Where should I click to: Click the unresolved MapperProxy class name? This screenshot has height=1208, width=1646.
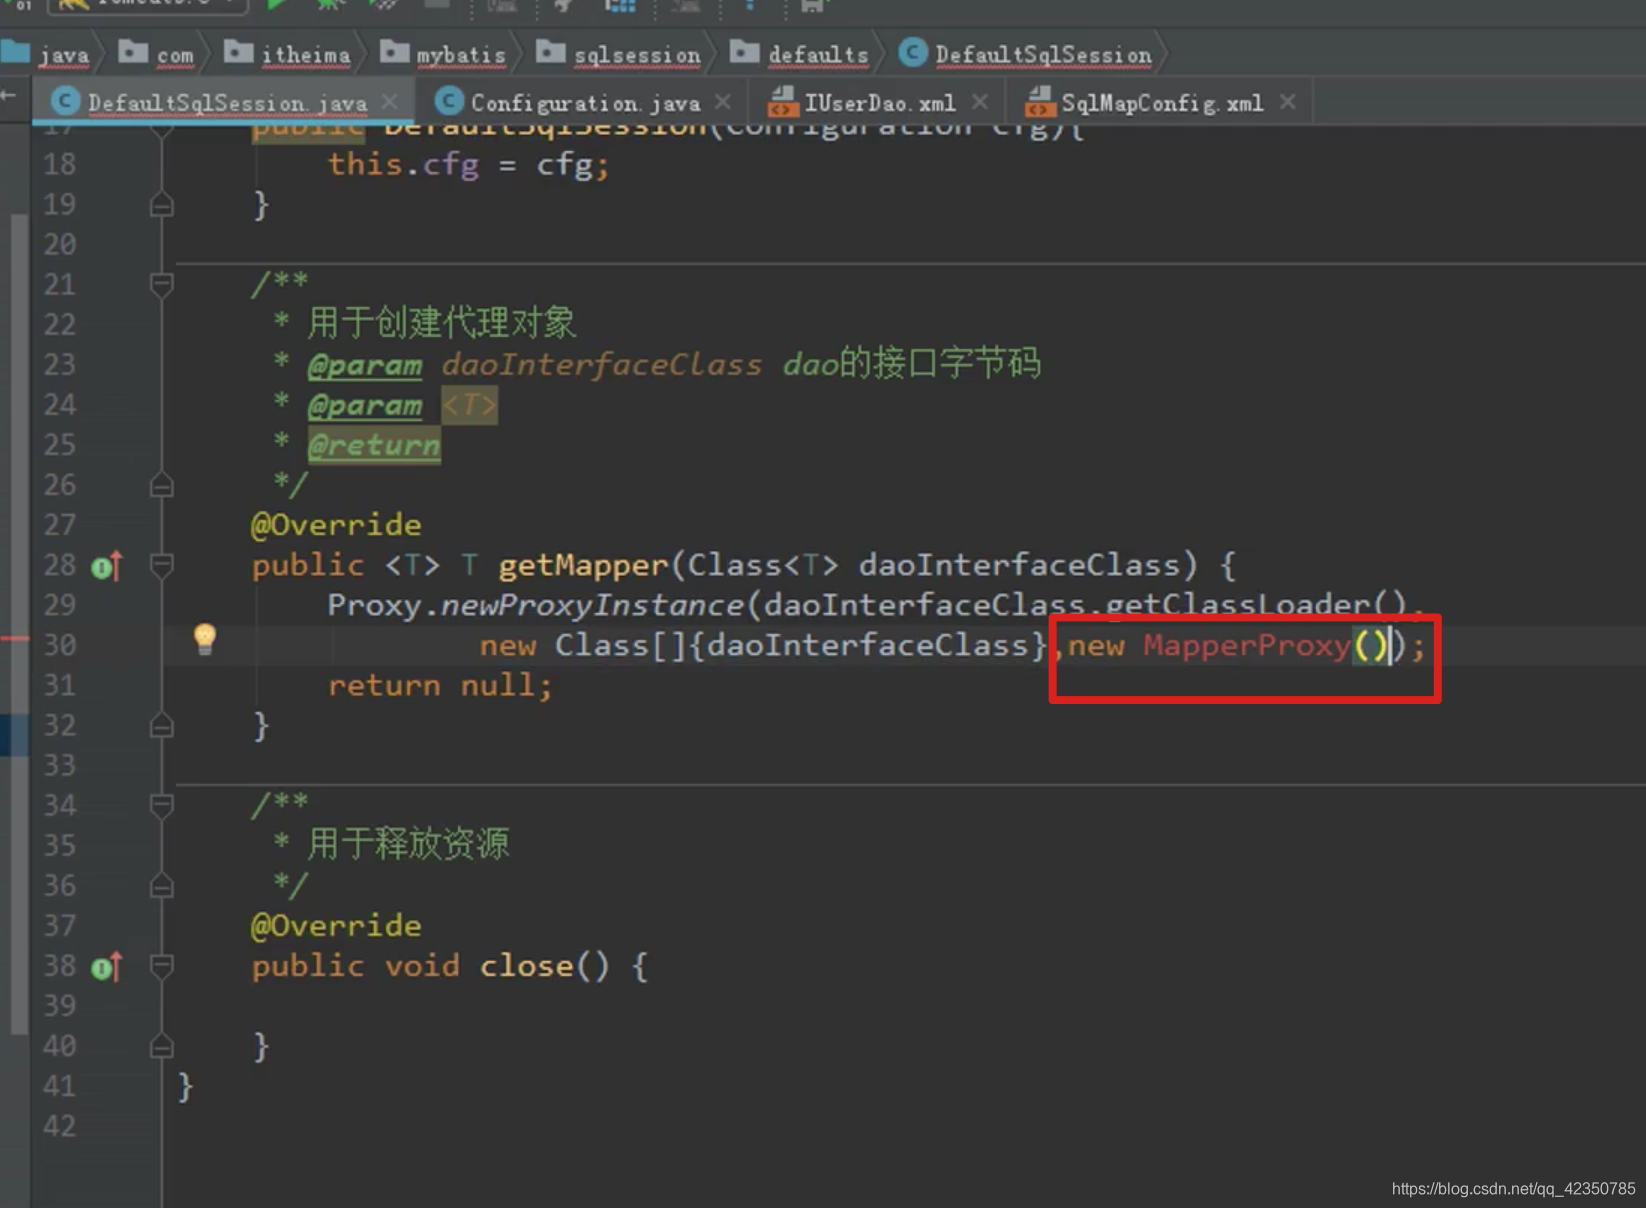coord(1246,645)
